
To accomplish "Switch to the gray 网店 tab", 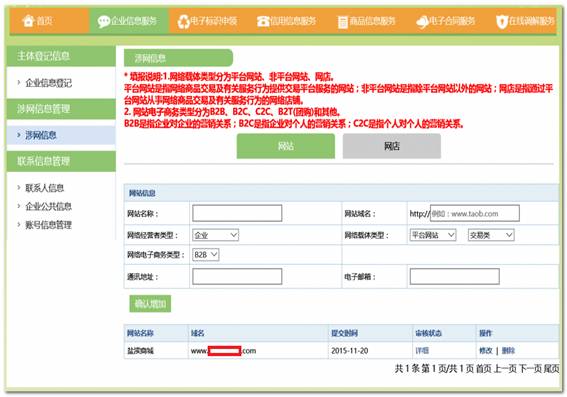I will pos(392,146).
